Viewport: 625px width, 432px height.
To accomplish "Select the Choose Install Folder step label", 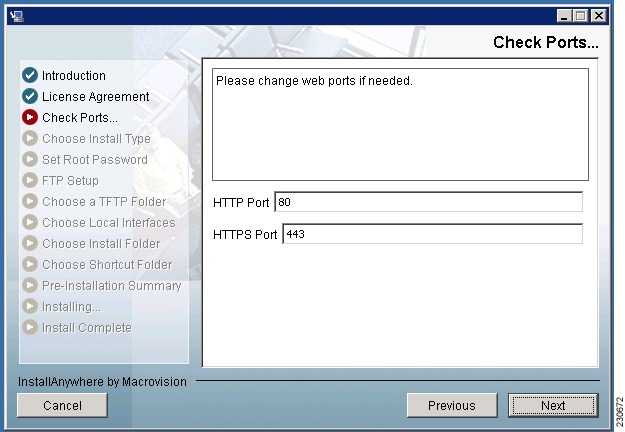I will point(101,243).
